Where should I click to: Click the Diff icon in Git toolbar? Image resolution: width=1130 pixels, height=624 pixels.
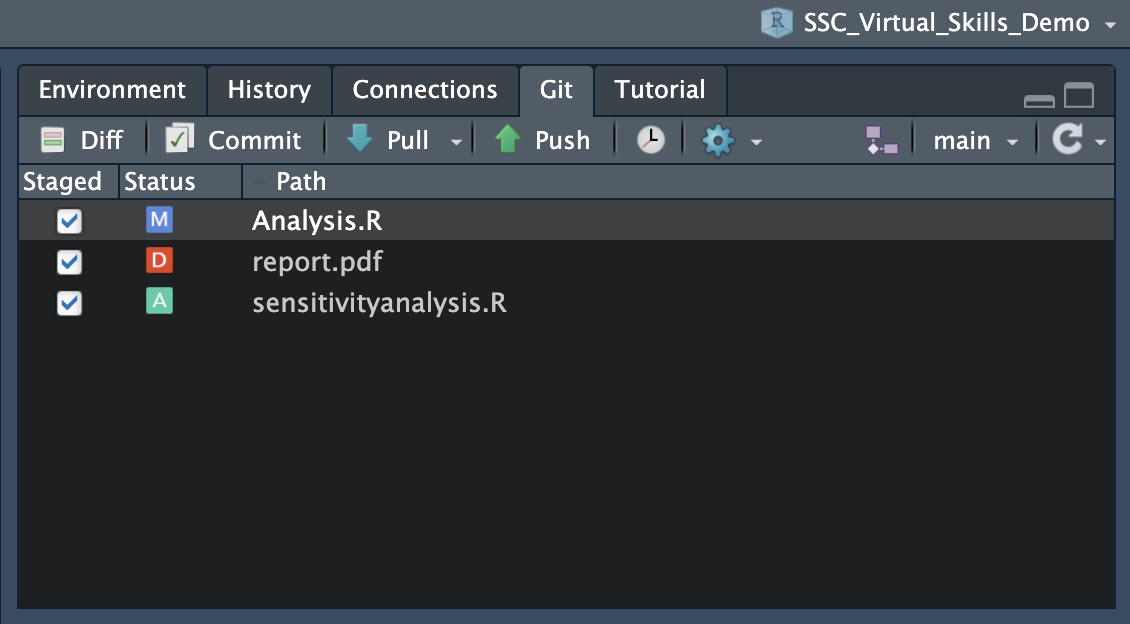pyautogui.click(x=82, y=141)
